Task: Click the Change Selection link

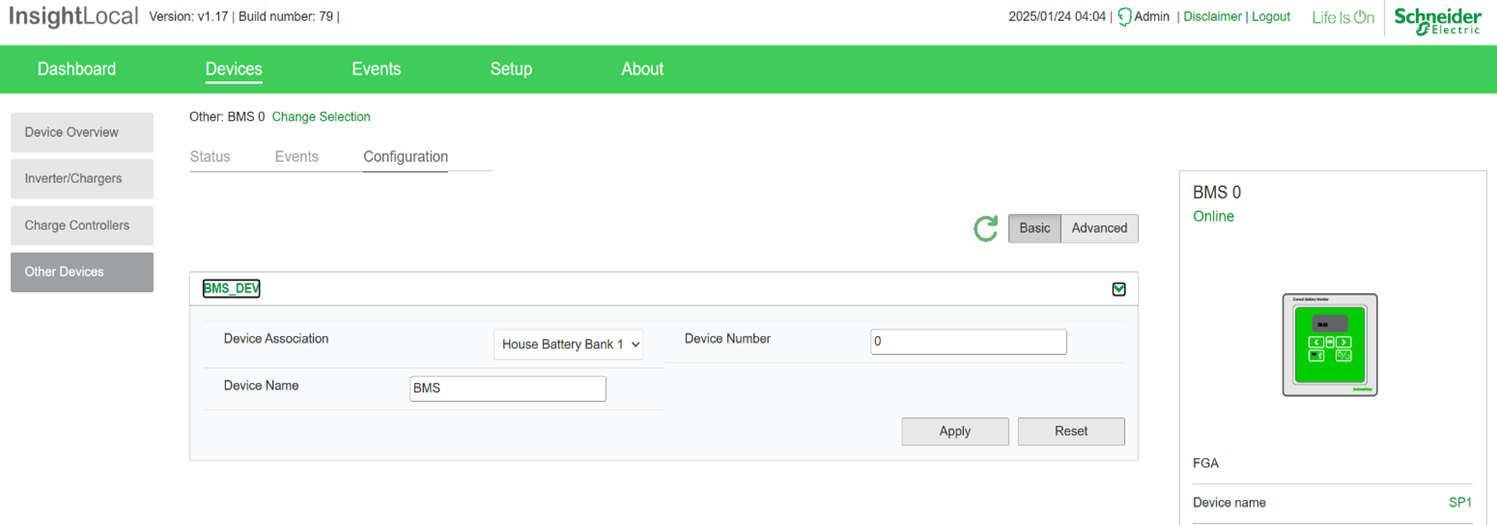Action: pos(321,117)
